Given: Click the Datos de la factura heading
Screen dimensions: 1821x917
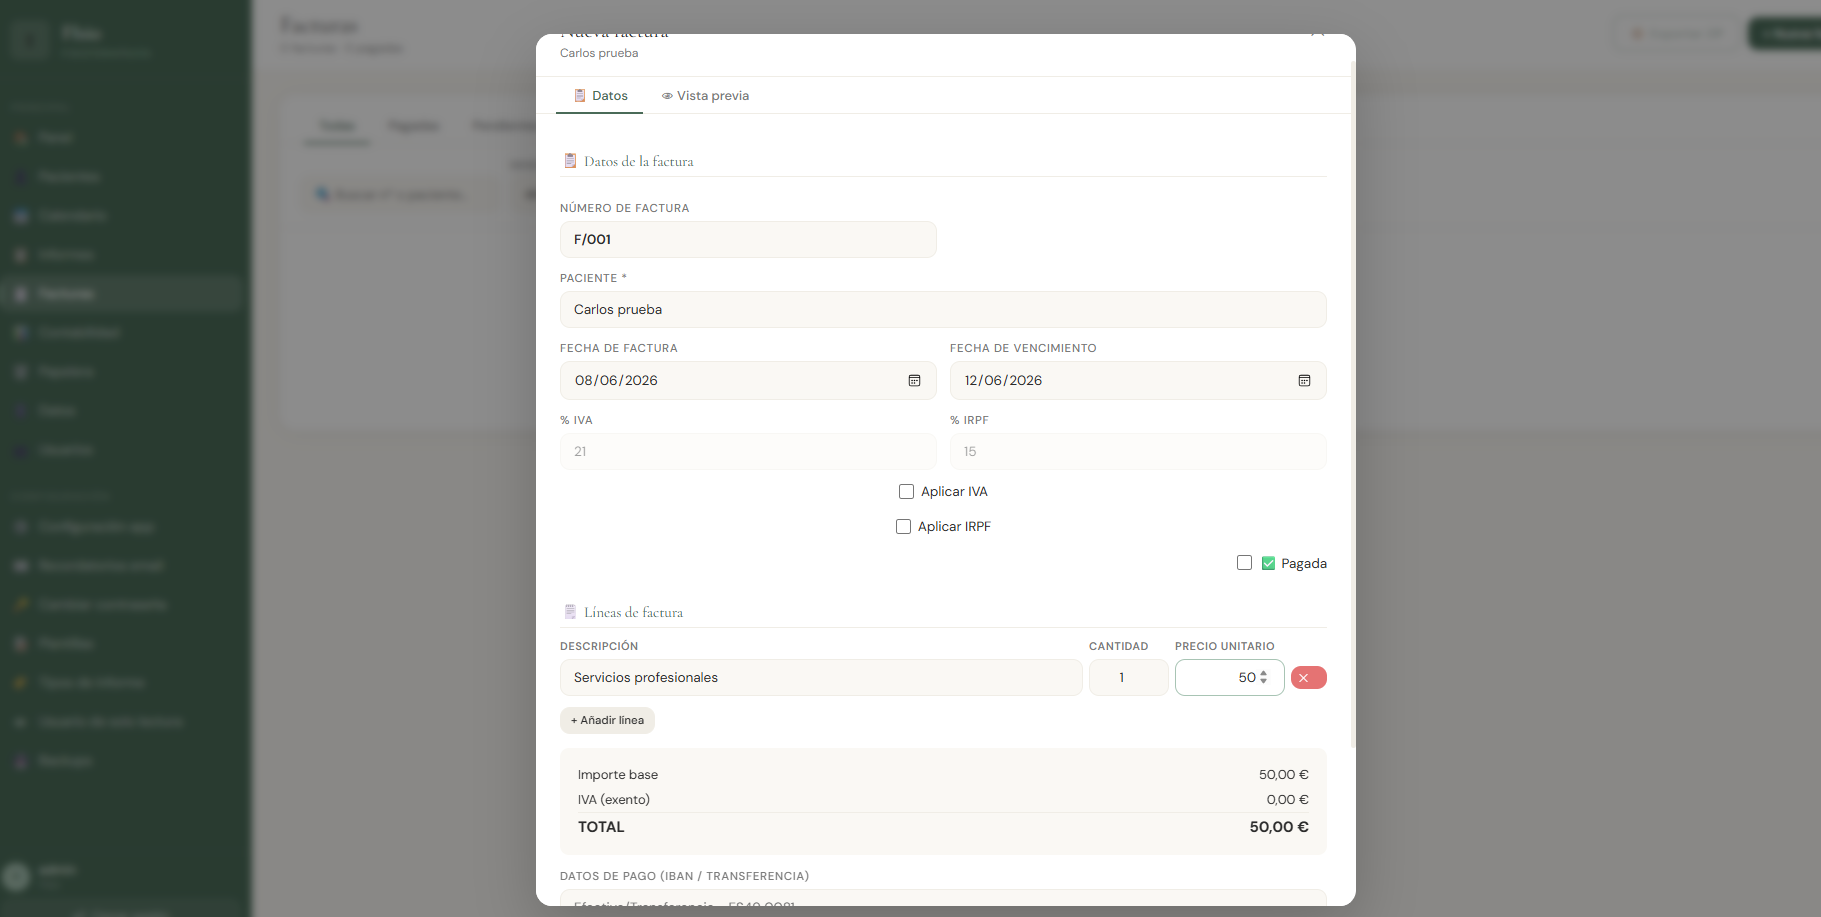Looking at the screenshot, I should [638, 161].
